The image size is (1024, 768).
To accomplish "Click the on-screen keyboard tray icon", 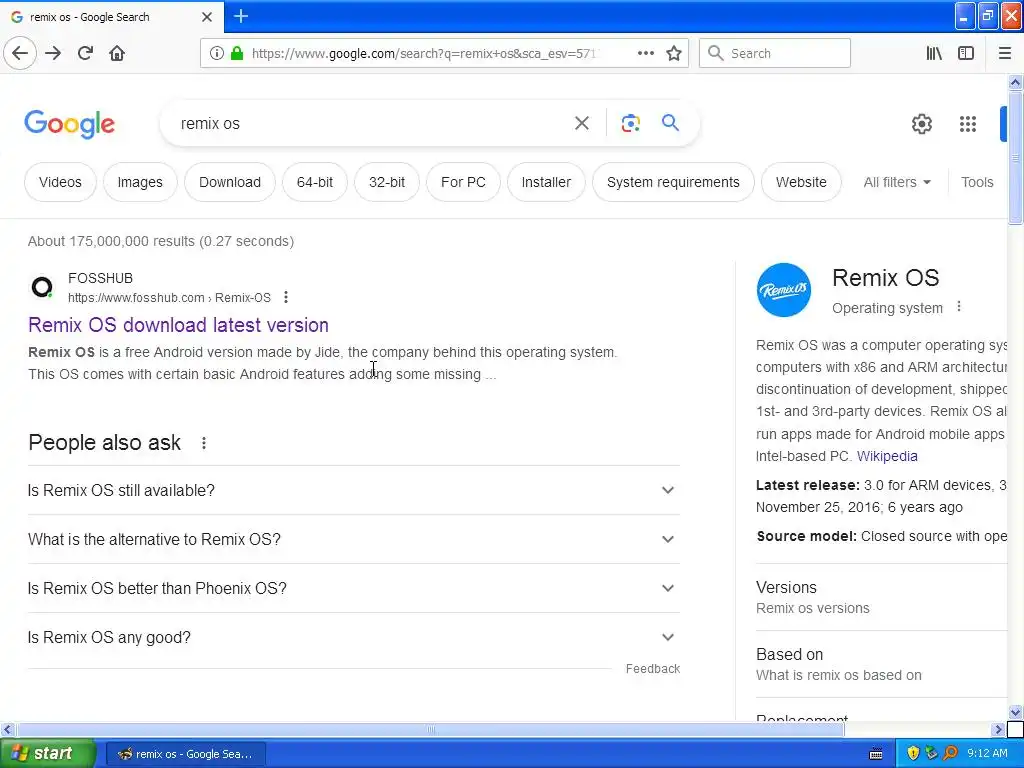I will (x=876, y=754).
